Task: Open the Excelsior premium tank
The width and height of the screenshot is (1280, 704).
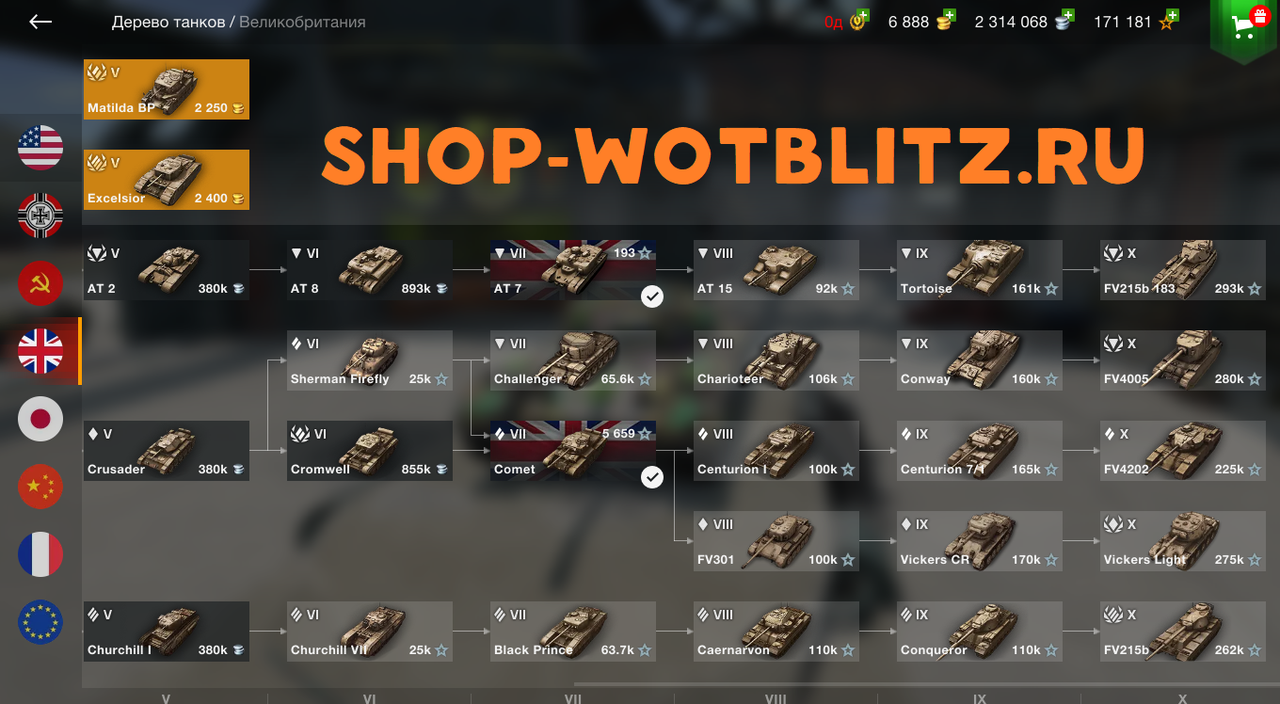Action: pyautogui.click(x=166, y=180)
